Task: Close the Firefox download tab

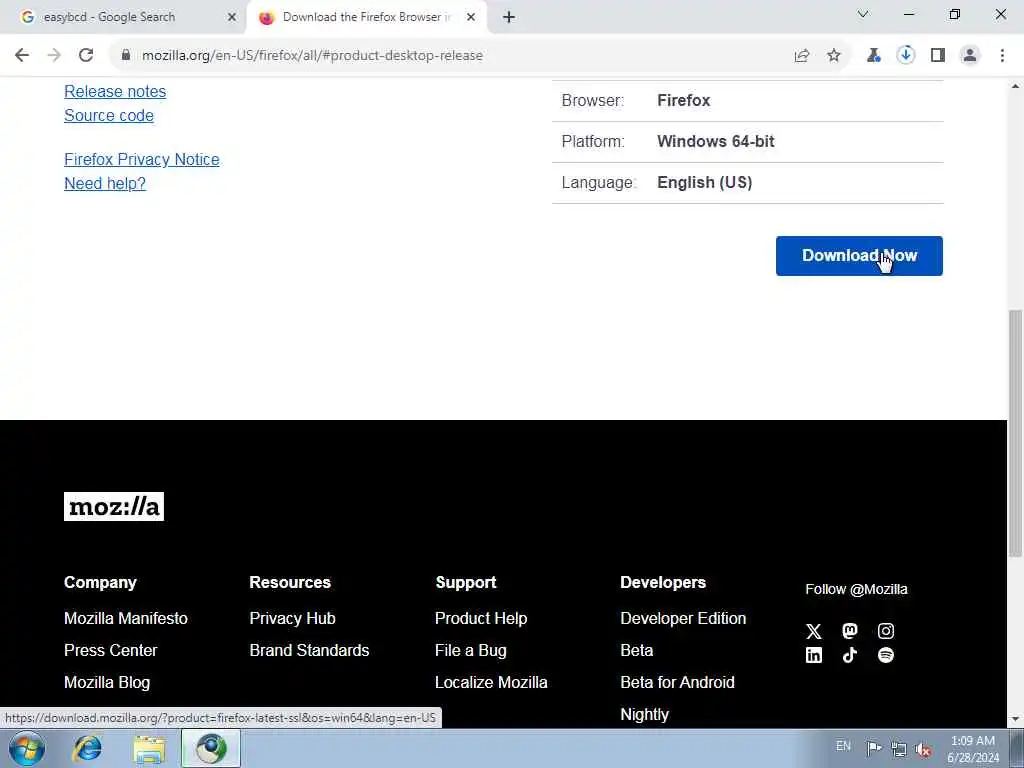Action: click(x=471, y=18)
